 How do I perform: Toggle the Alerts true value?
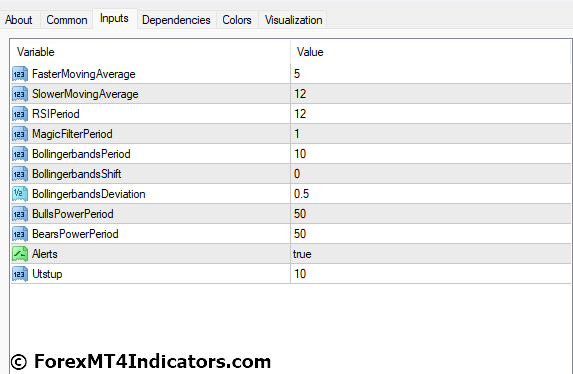pyautogui.click(x=430, y=254)
